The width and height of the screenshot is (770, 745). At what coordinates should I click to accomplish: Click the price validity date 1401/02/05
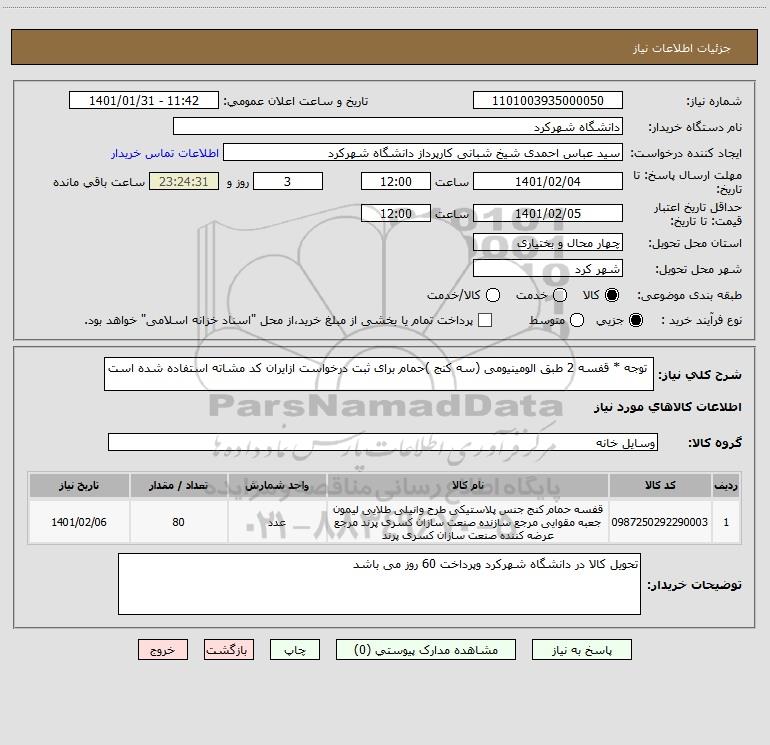pos(548,213)
